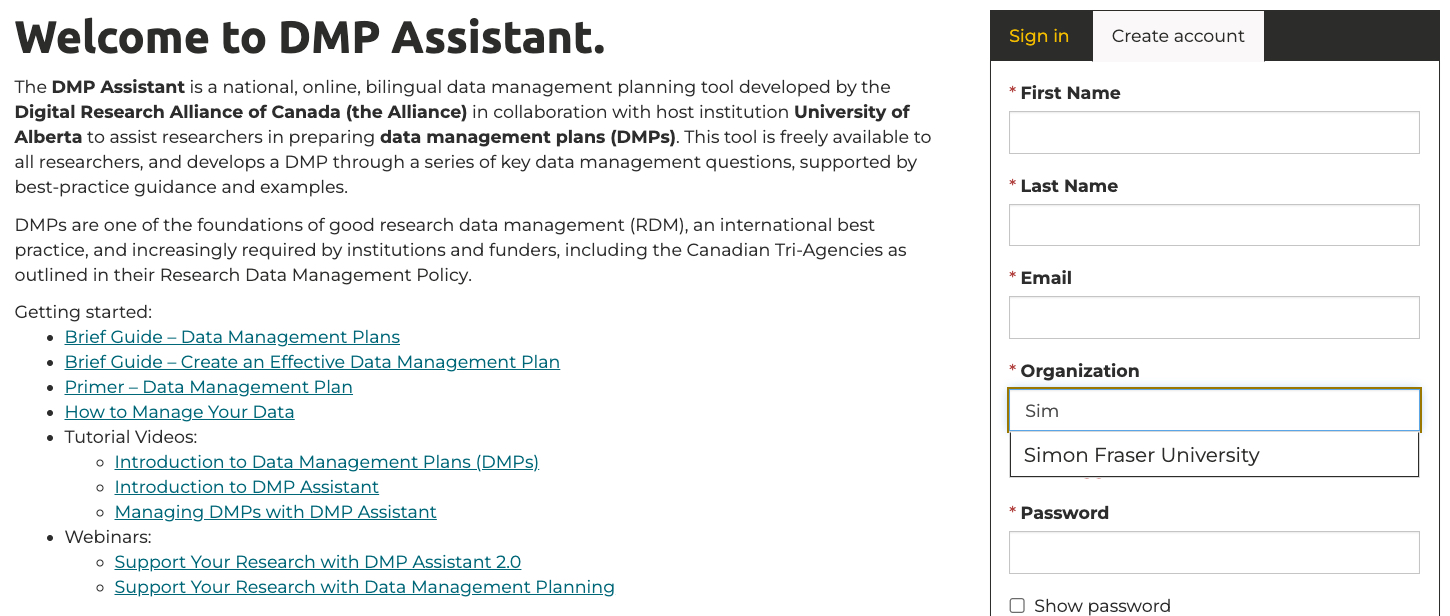Viewport: 1450px width, 616px height.
Task: Open Primer – Data Management Plan link
Action: coord(209,387)
